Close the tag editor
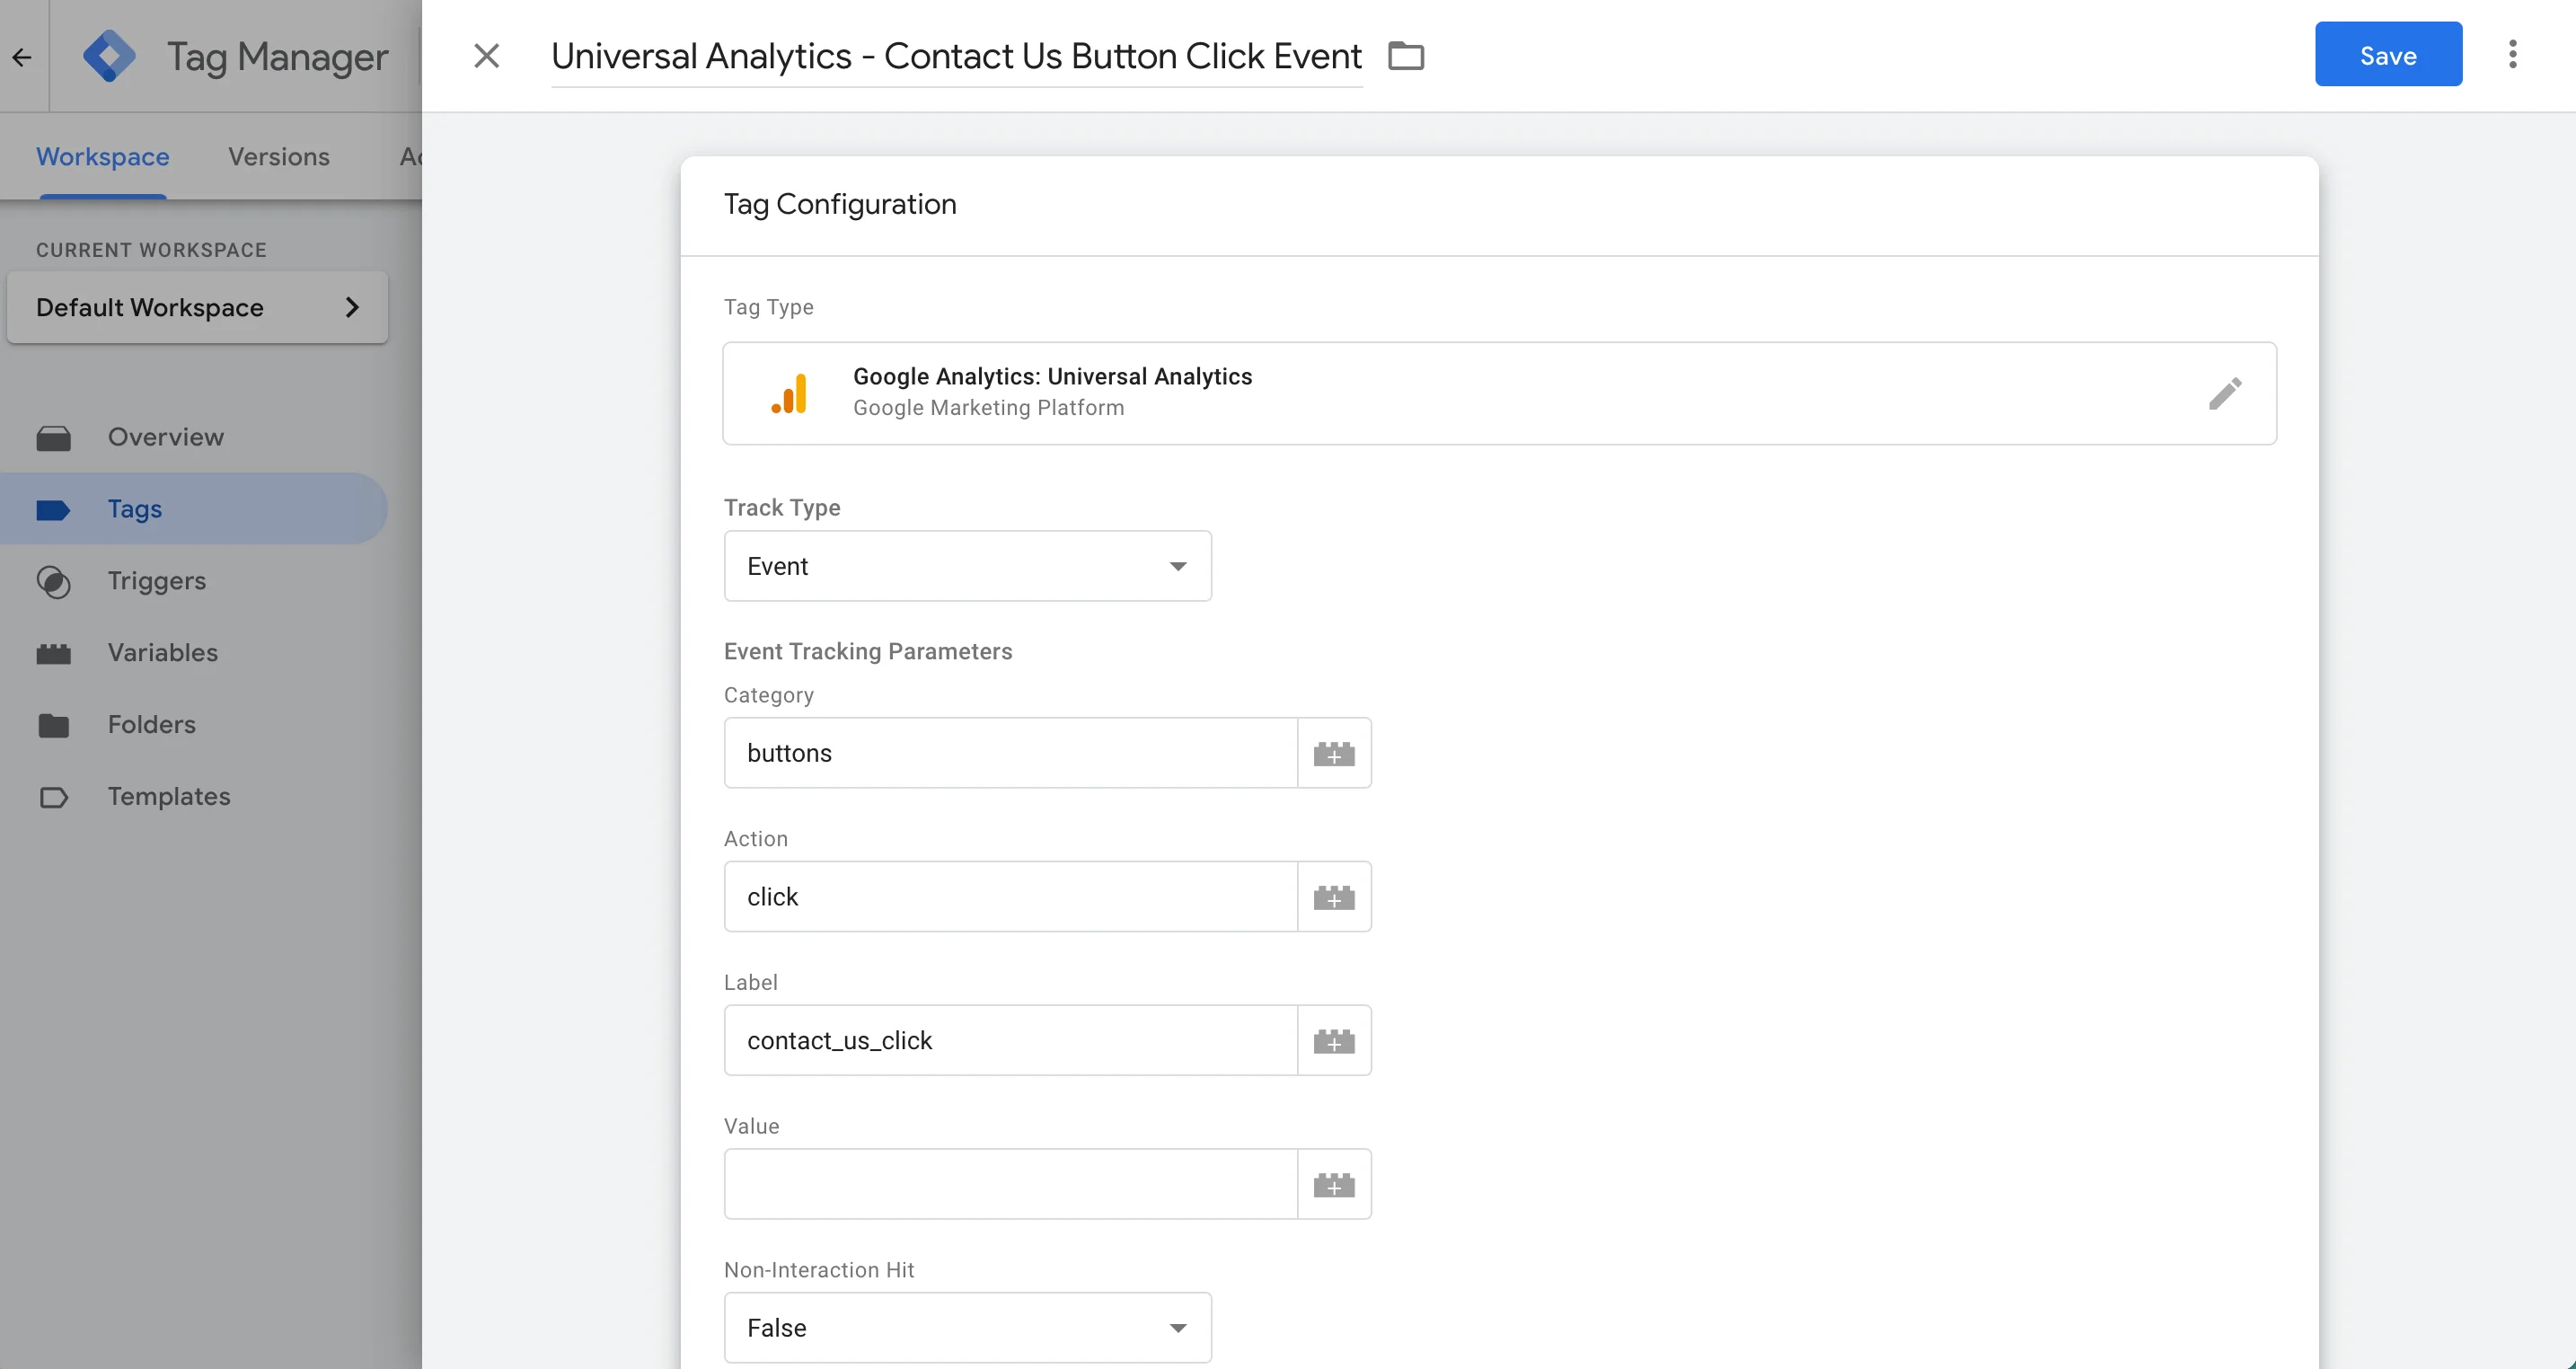Image resolution: width=2576 pixels, height=1369 pixels. (x=487, y=56)
